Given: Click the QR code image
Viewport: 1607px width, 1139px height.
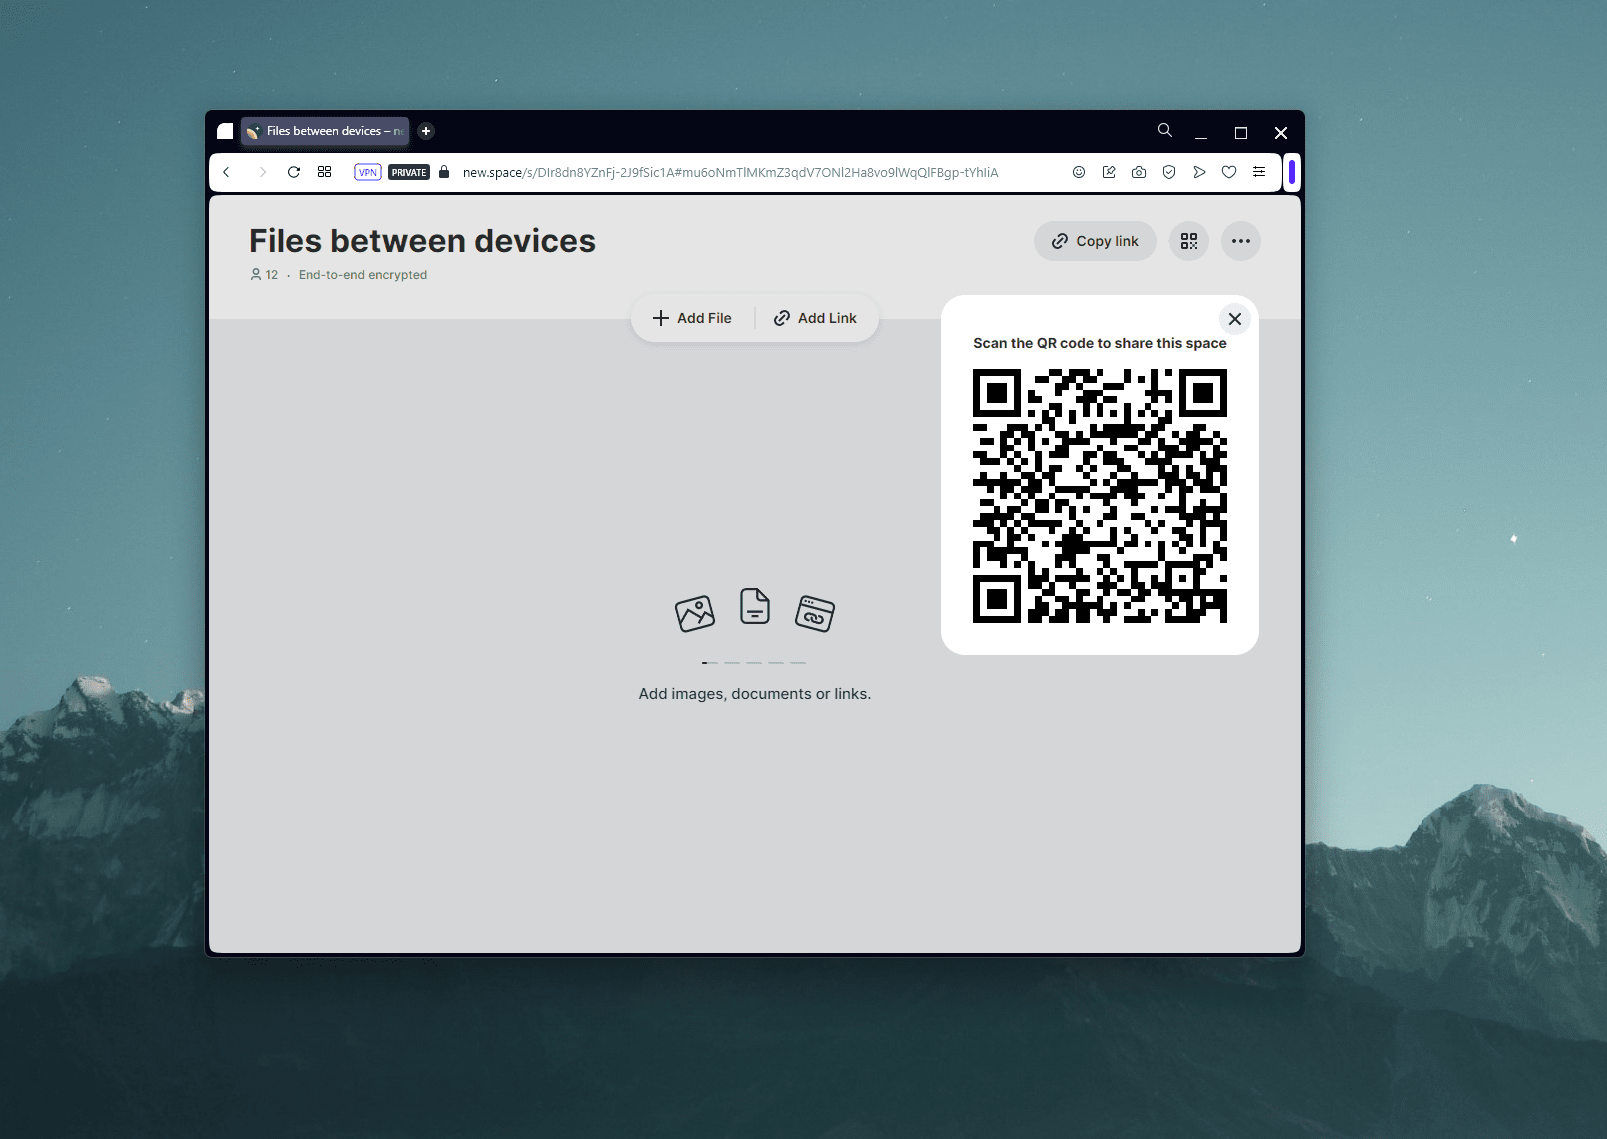Looking at the screenshot, I should (x=1100, y=496).
